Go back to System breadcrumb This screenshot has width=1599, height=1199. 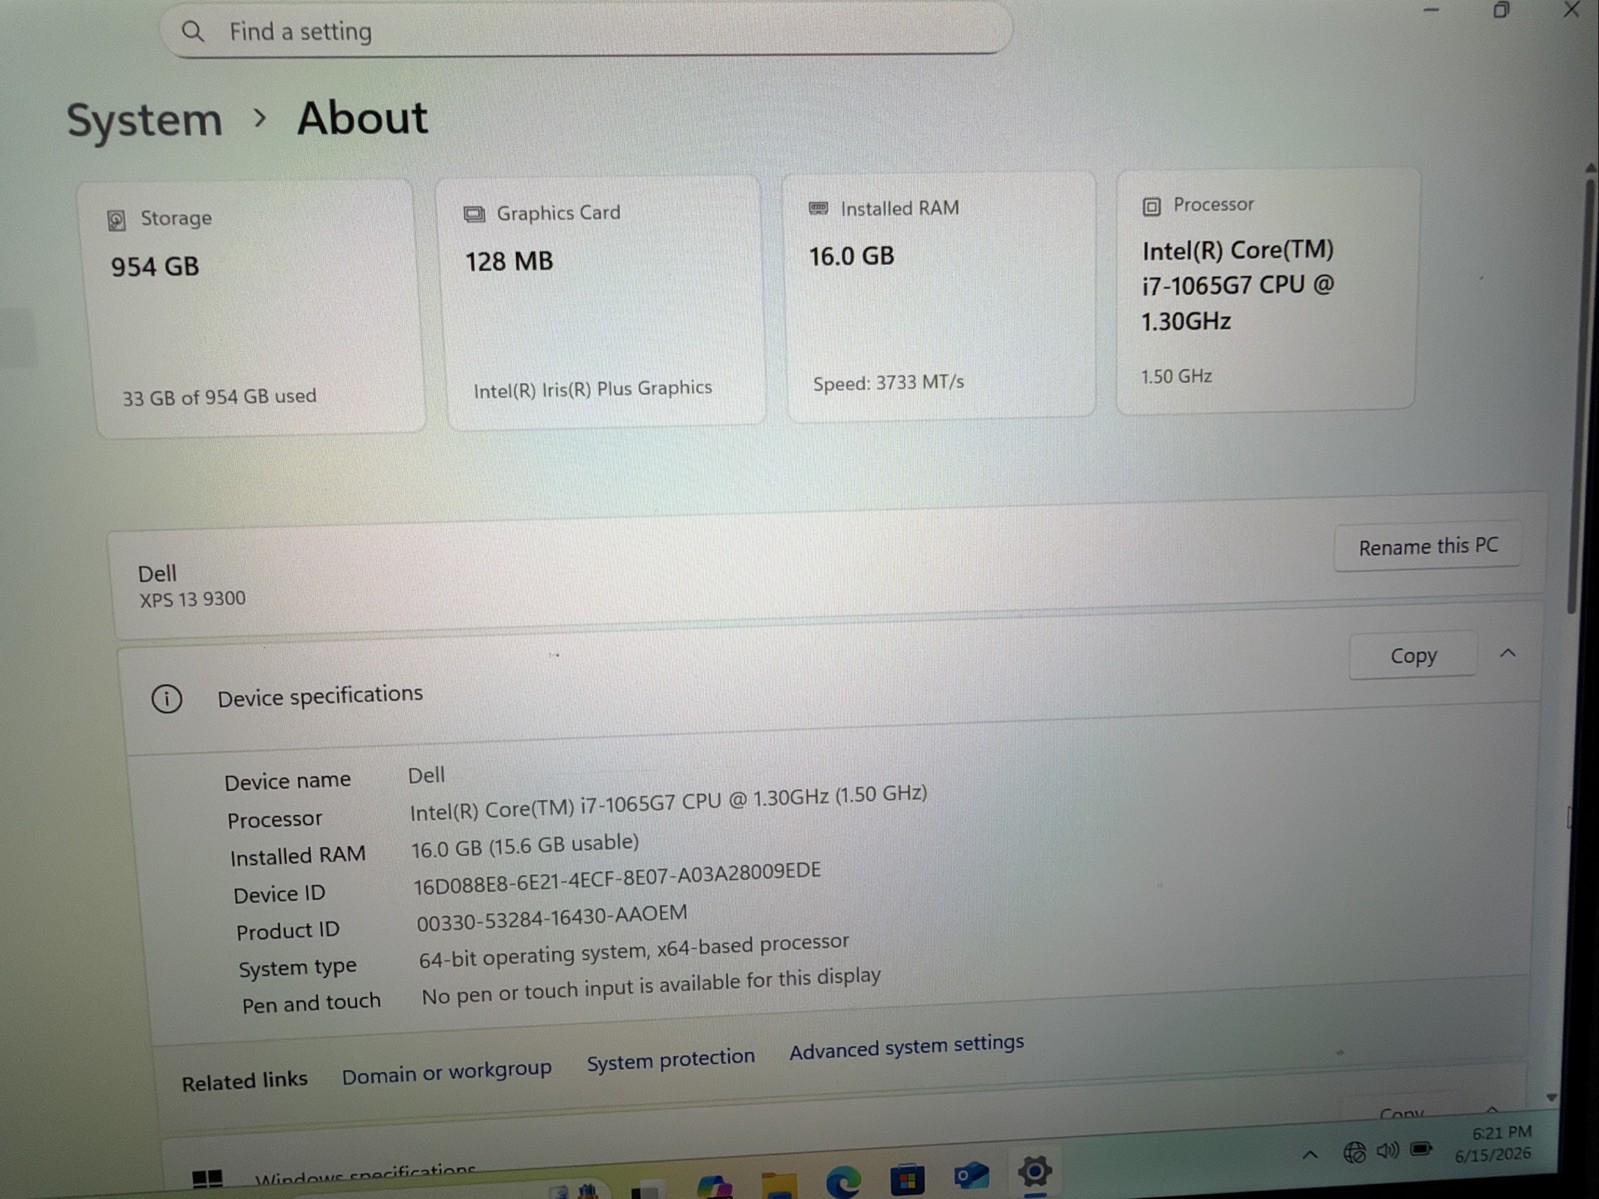[x=144, y=121]
